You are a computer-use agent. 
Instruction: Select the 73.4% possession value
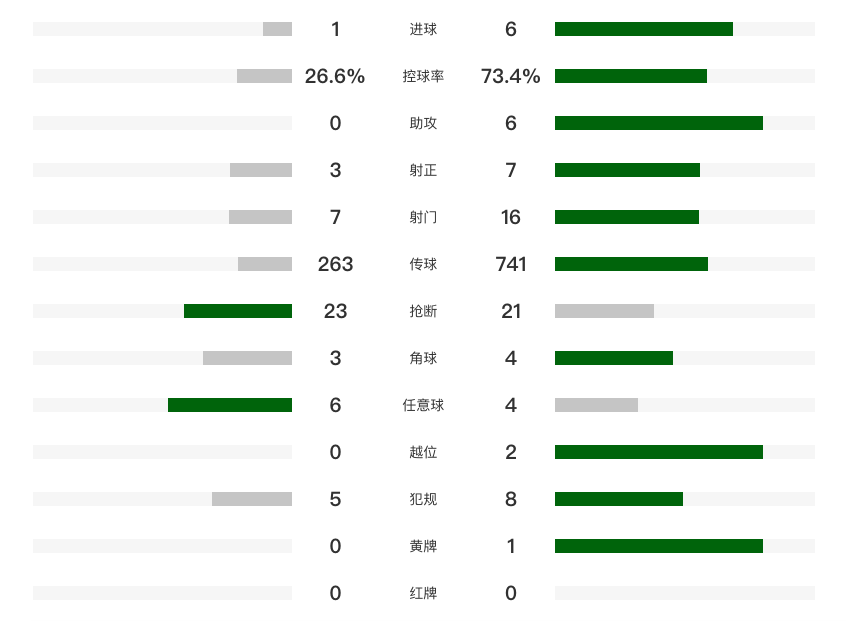point(510,76)
